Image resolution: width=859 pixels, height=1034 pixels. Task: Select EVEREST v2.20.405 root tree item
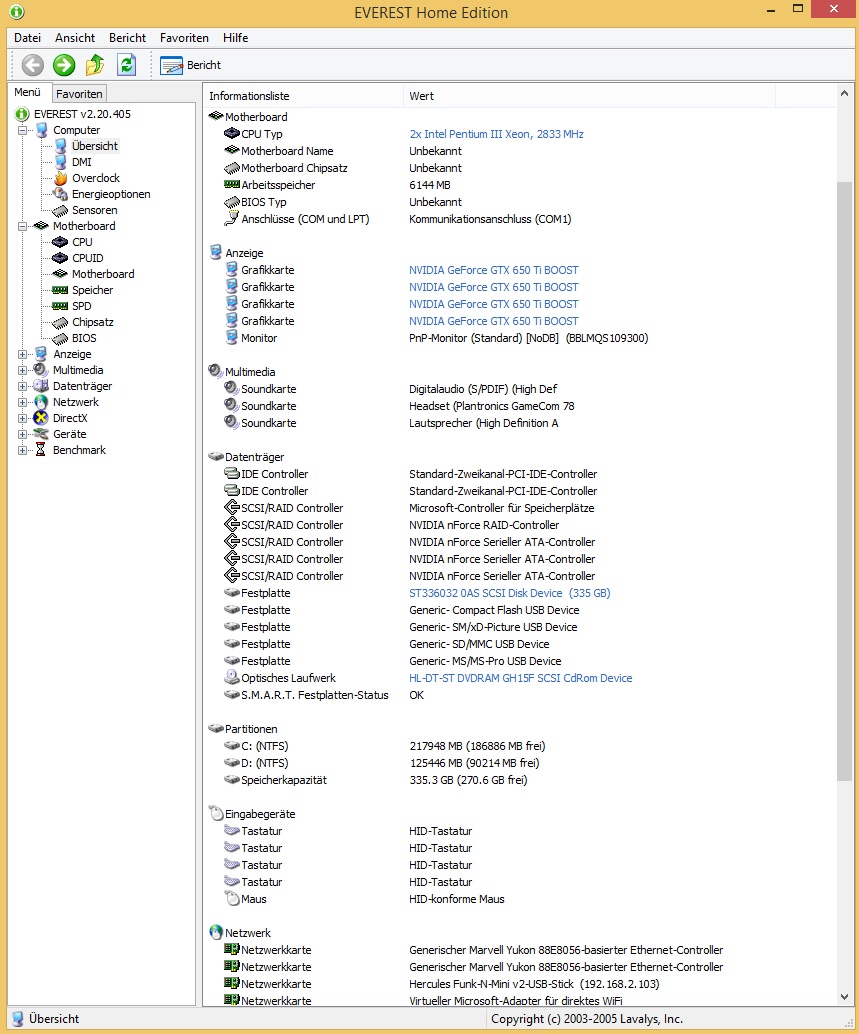coord(82,114)
